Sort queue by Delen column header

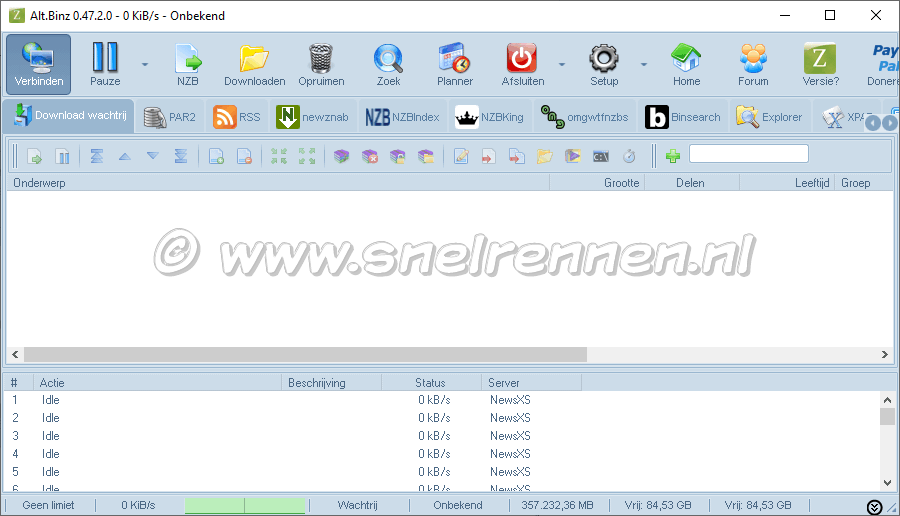pyautogui.click(x=692, y=183)
